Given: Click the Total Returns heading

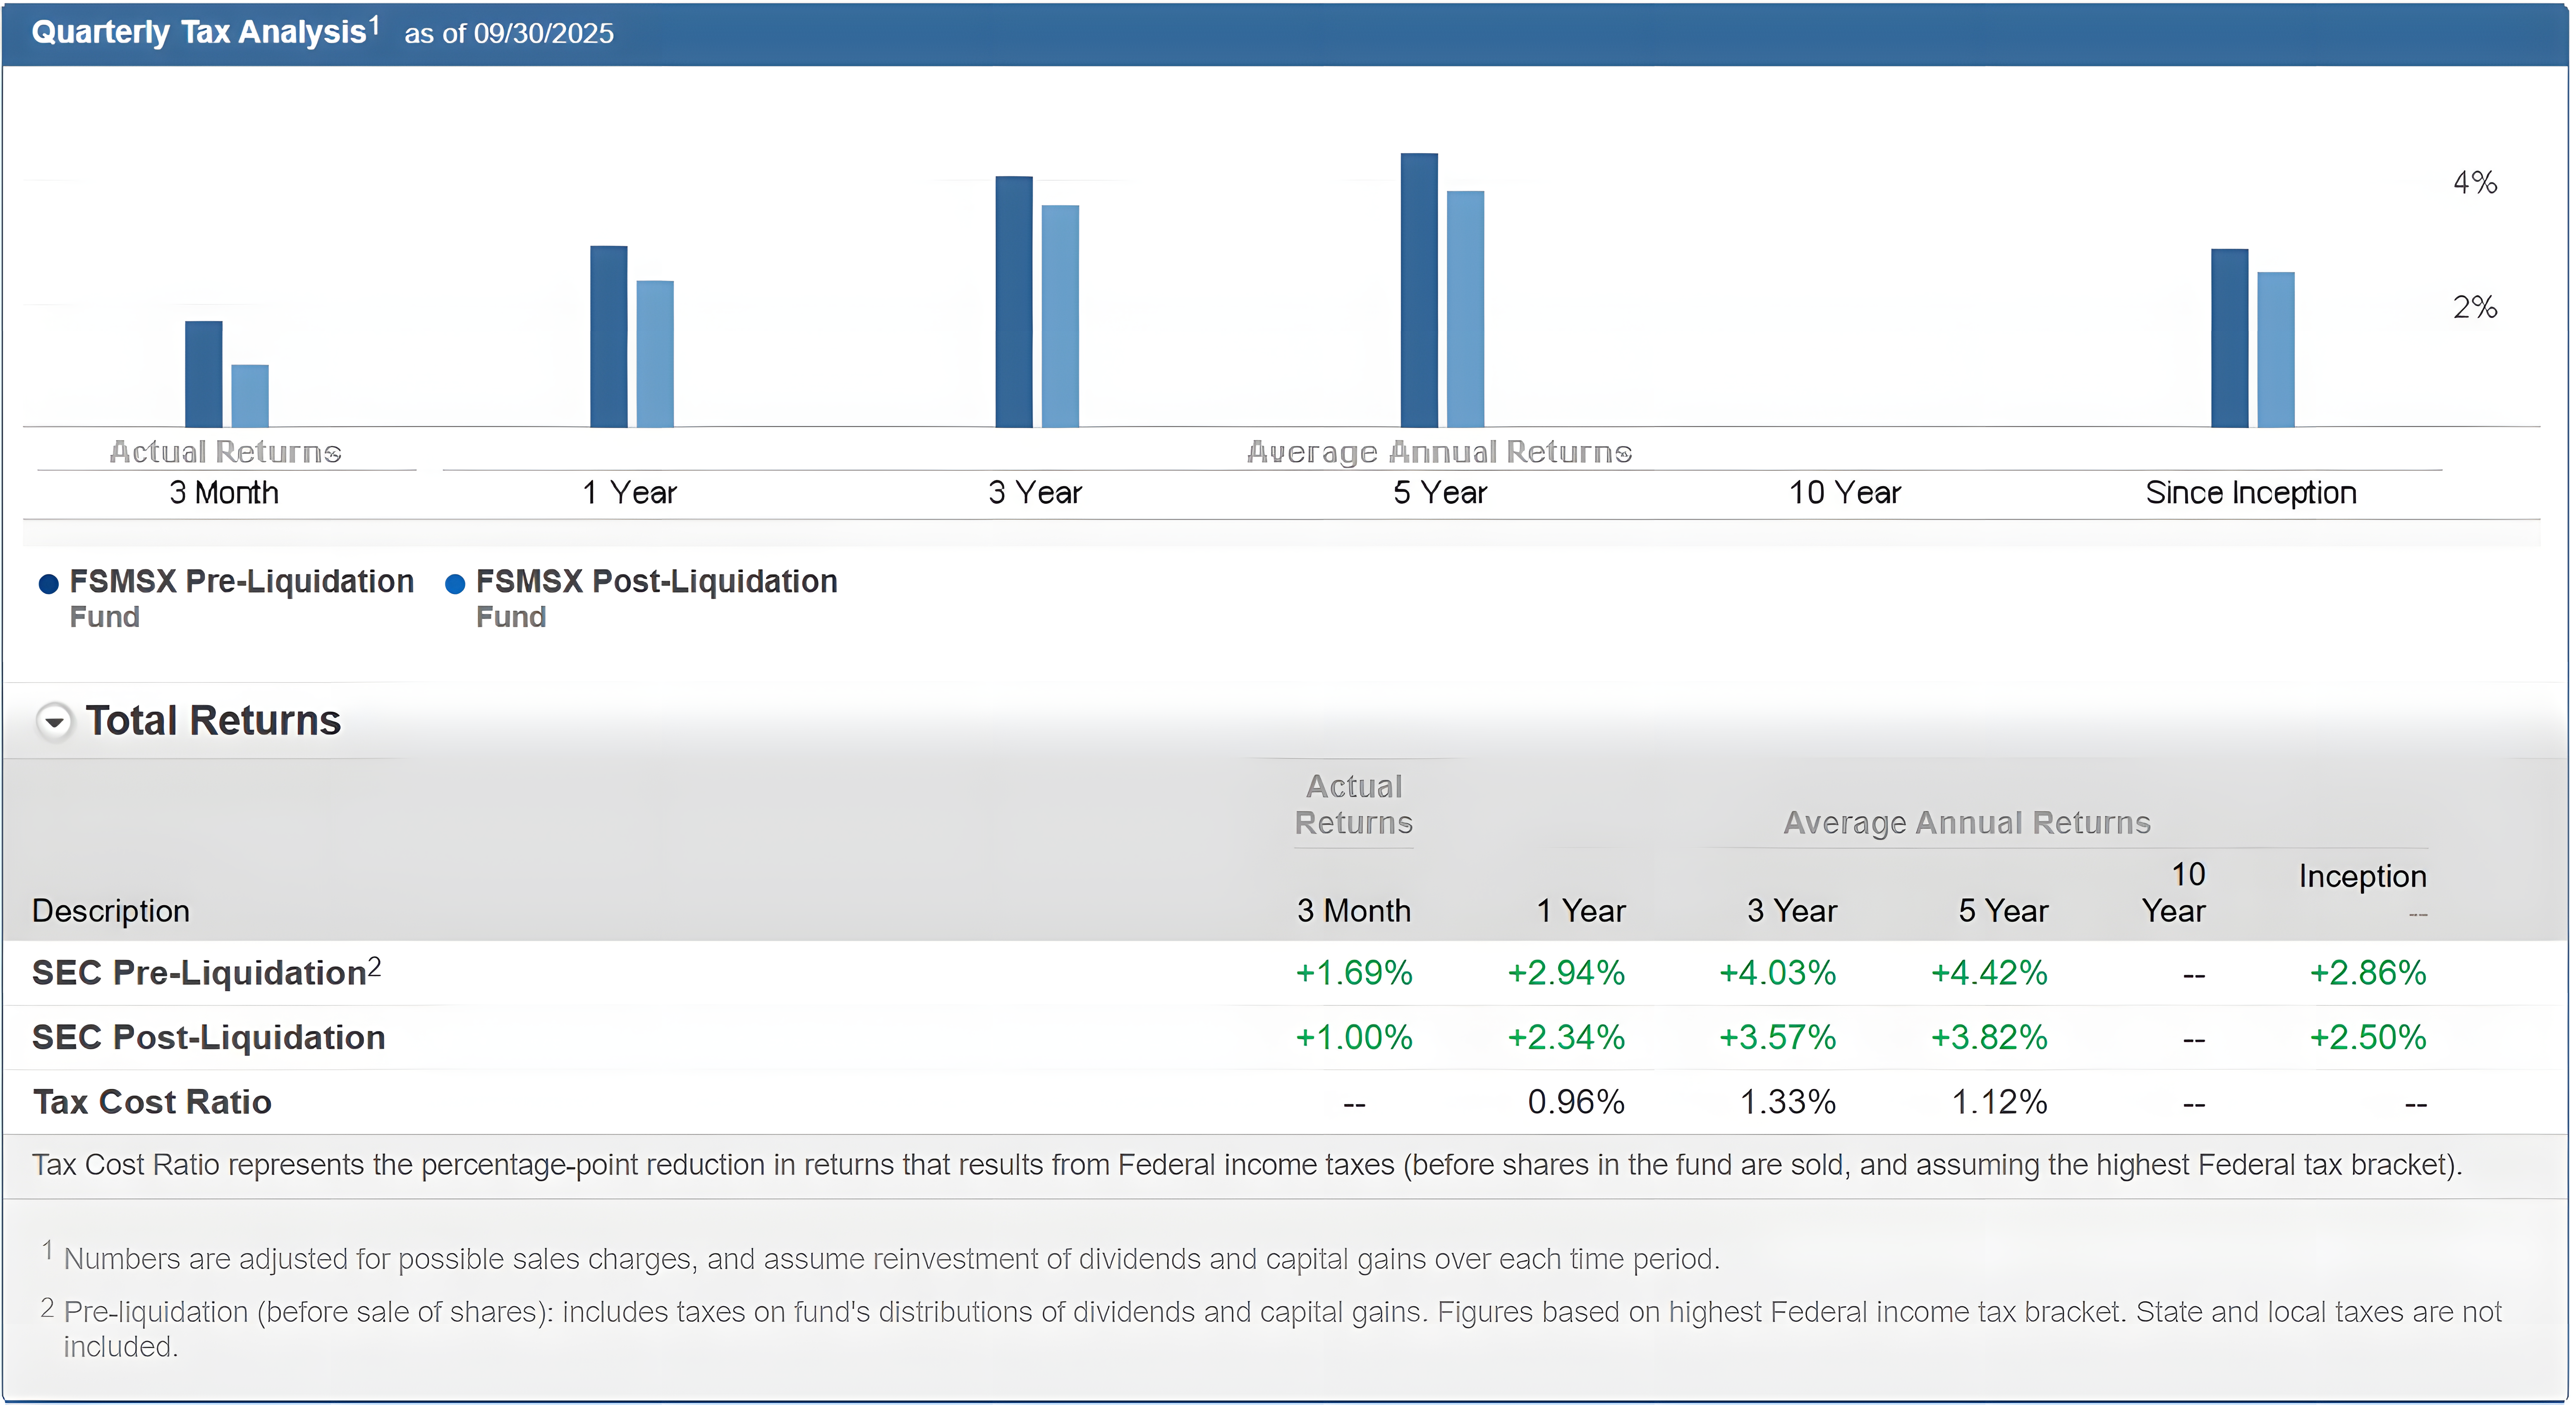Looking at the screenshot, I should (213, 720).
